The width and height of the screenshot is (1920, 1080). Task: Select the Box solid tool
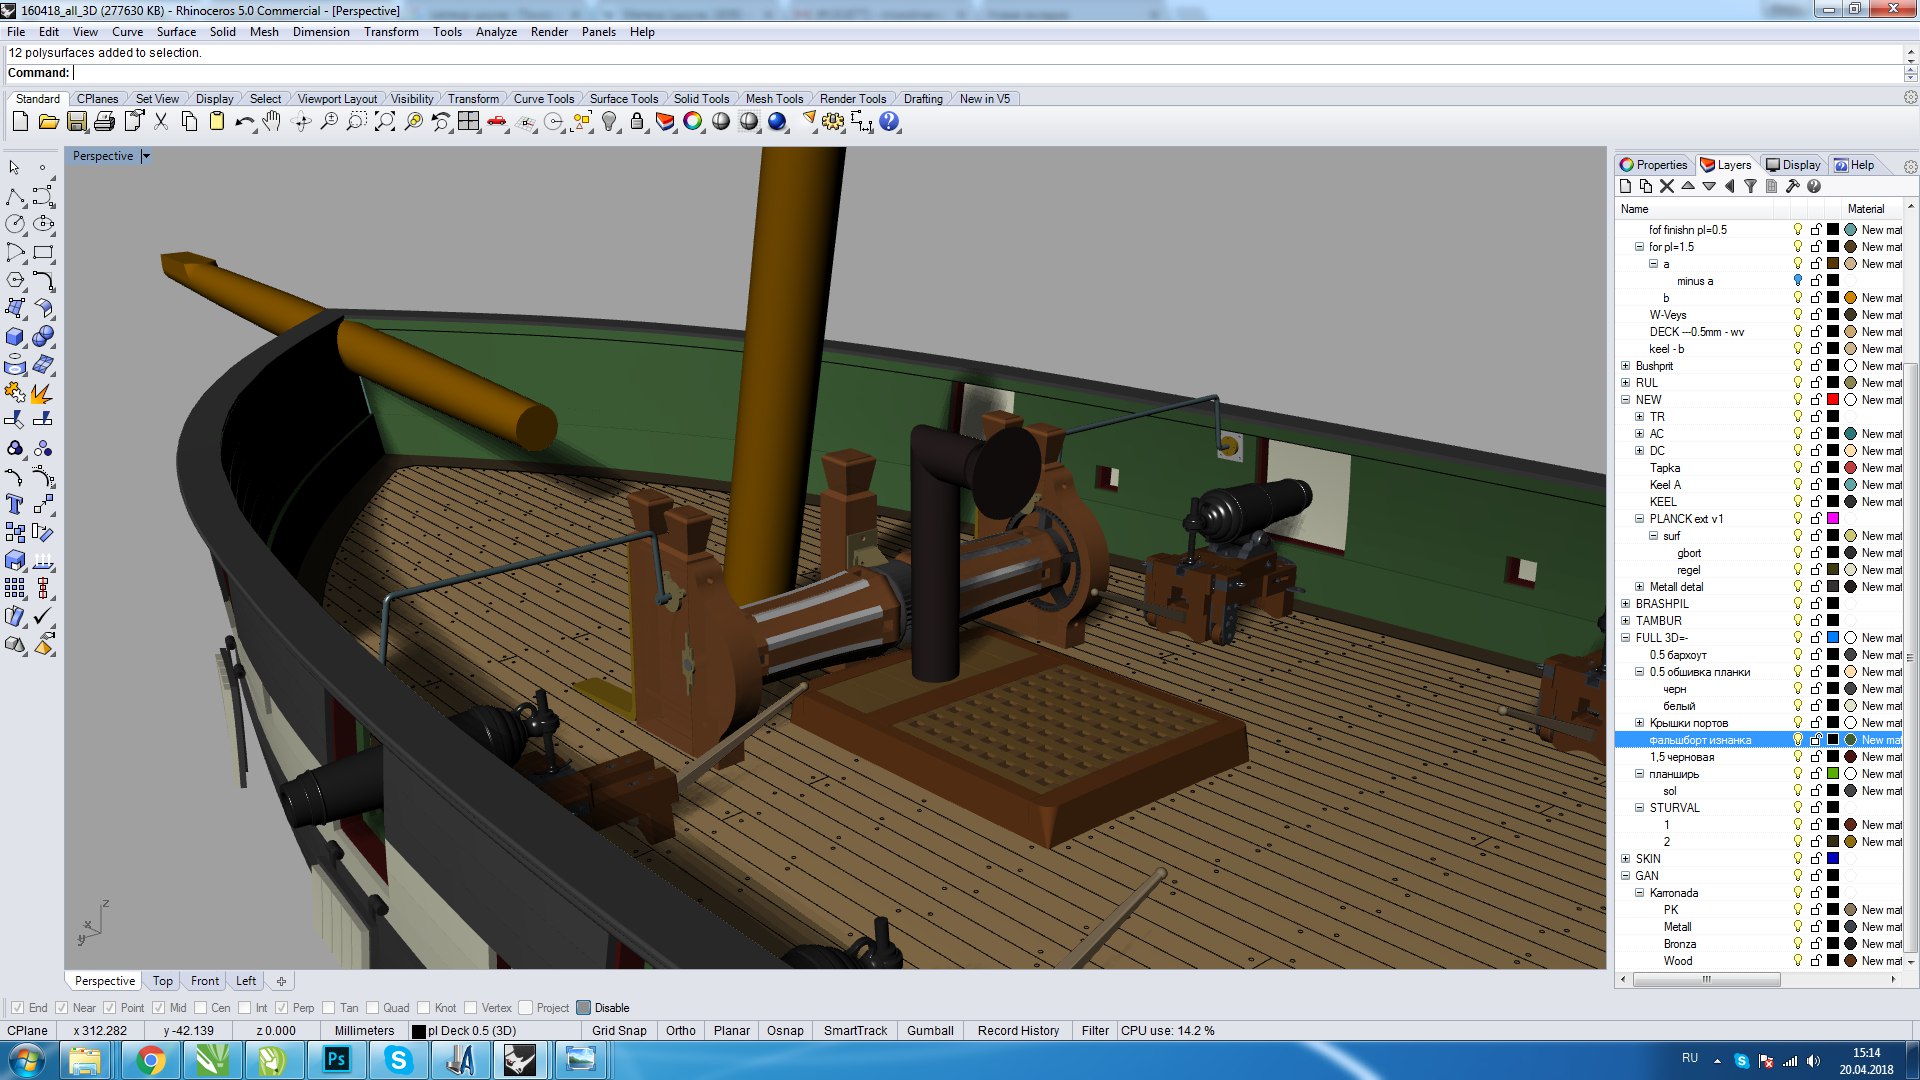click(16, 336)
